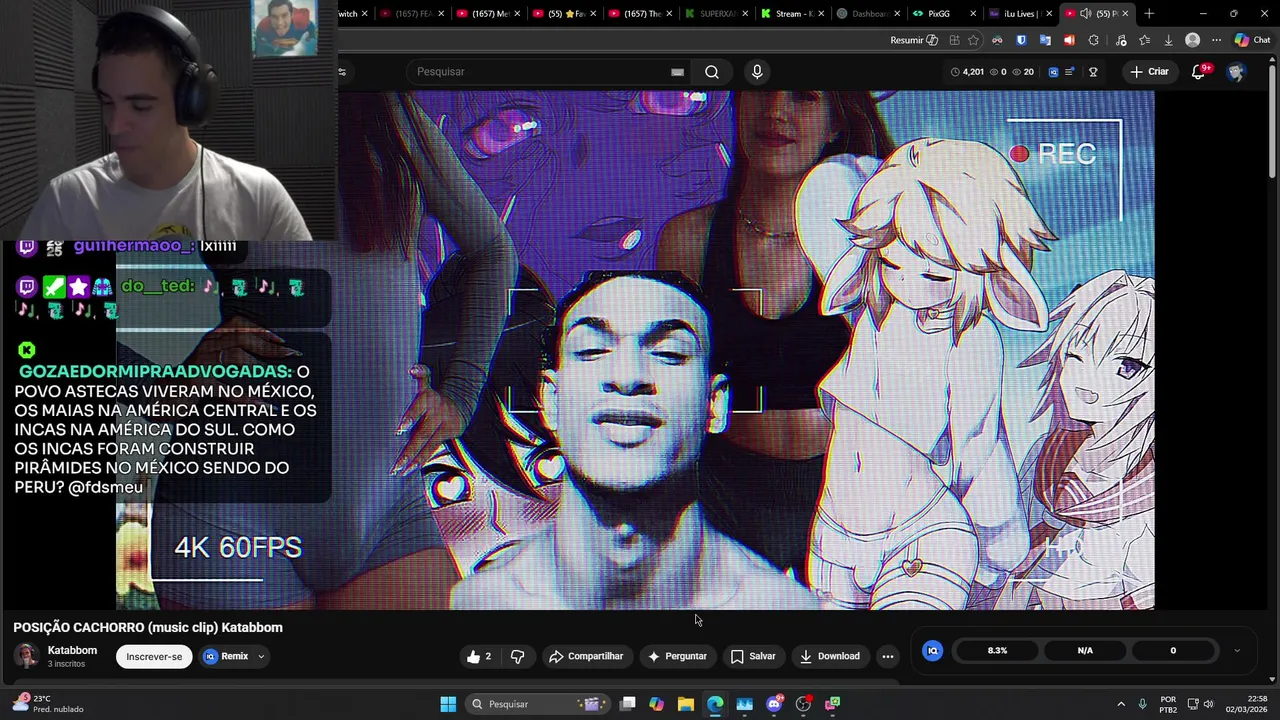Open browser extensions puzzle icon

point(1093,40)
